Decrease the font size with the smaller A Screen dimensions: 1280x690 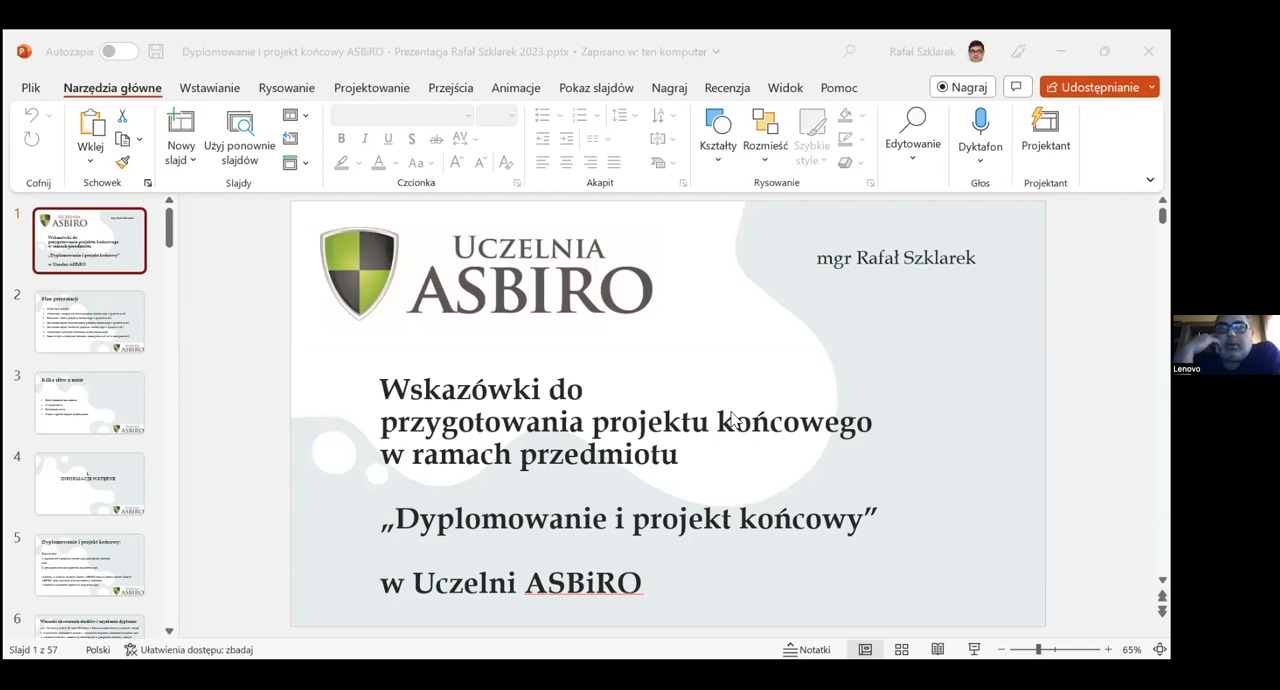480,162
